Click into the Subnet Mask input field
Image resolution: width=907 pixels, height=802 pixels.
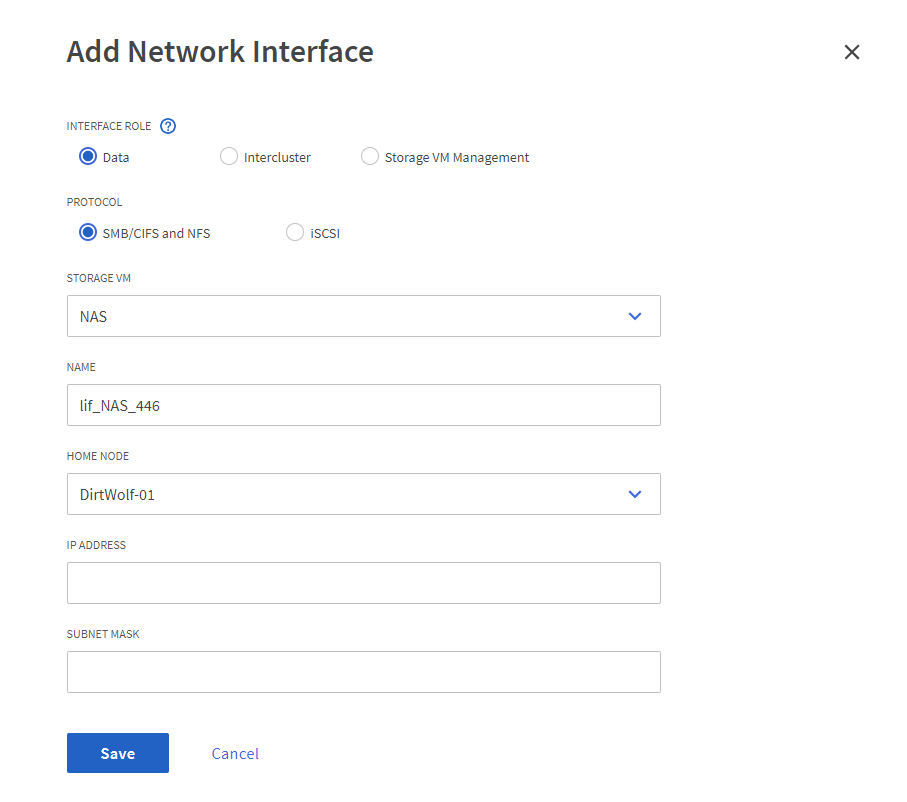(x=363, y=672)
